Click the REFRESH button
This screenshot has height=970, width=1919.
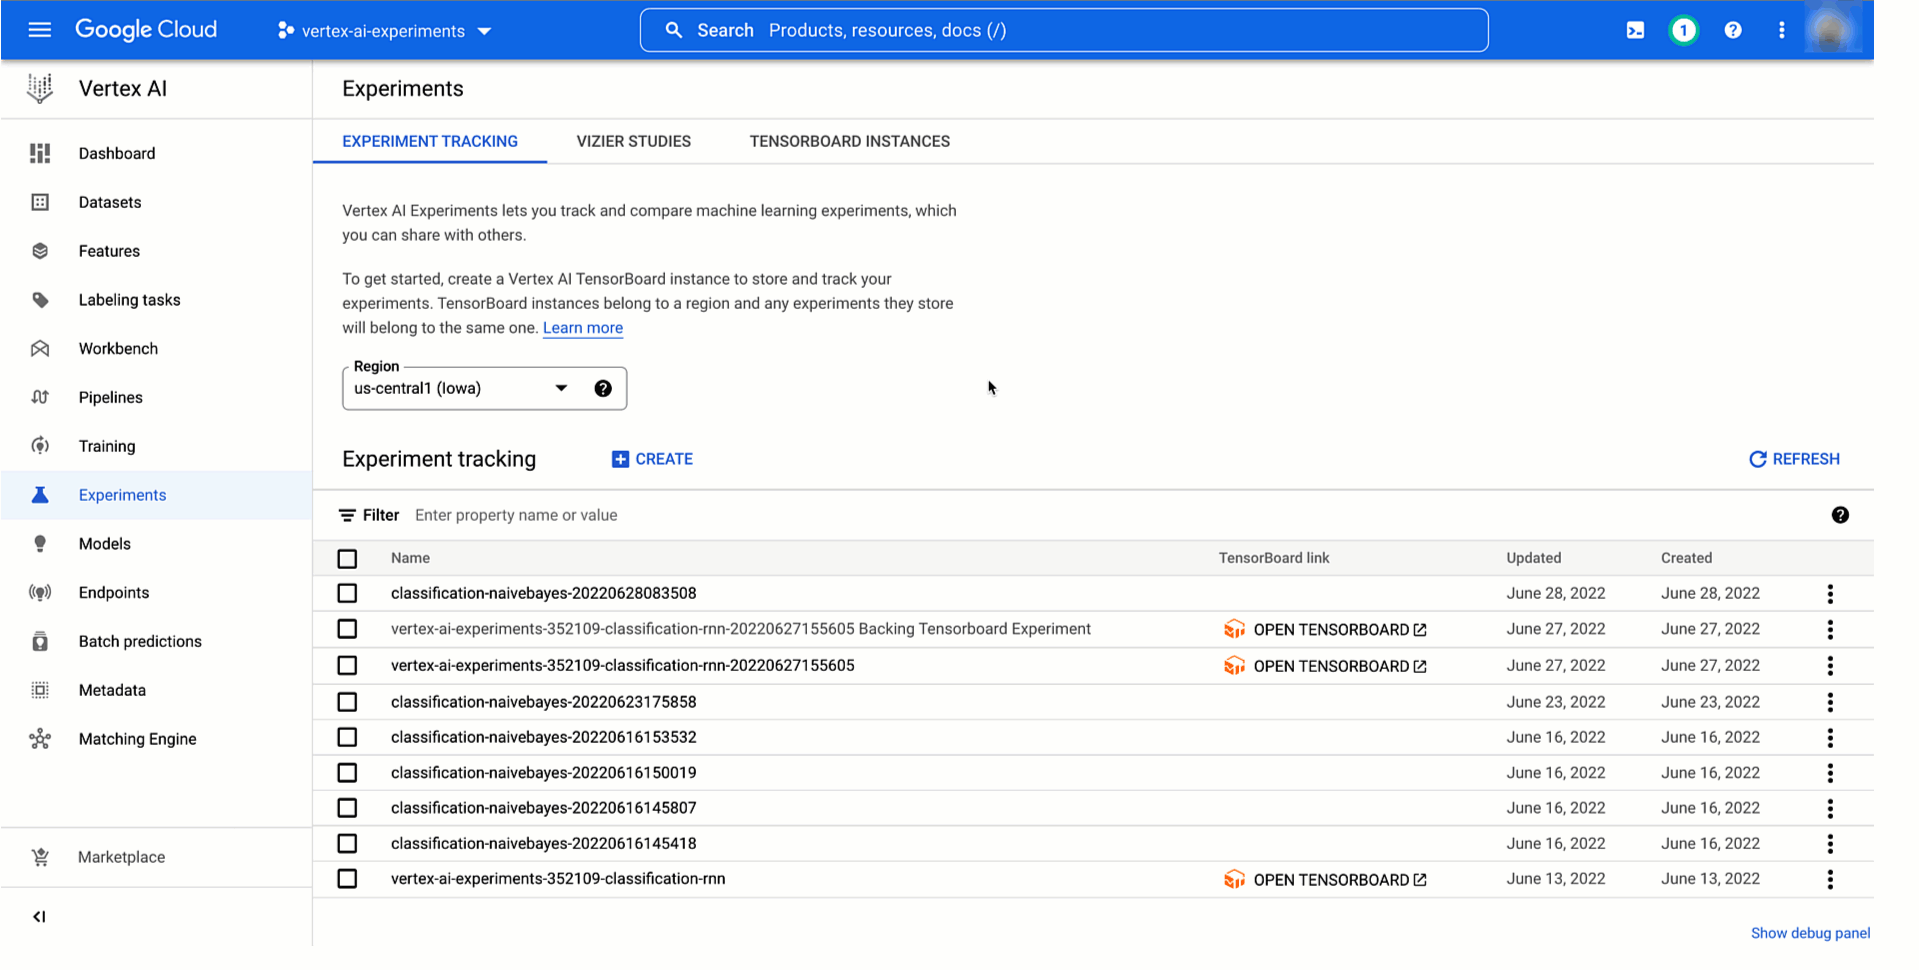tap(1794, 459)
